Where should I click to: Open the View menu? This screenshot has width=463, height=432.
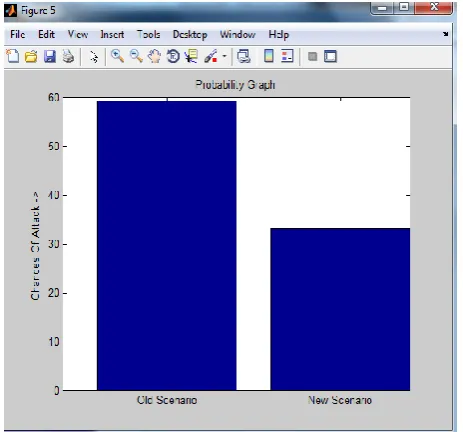click(78, 34)
